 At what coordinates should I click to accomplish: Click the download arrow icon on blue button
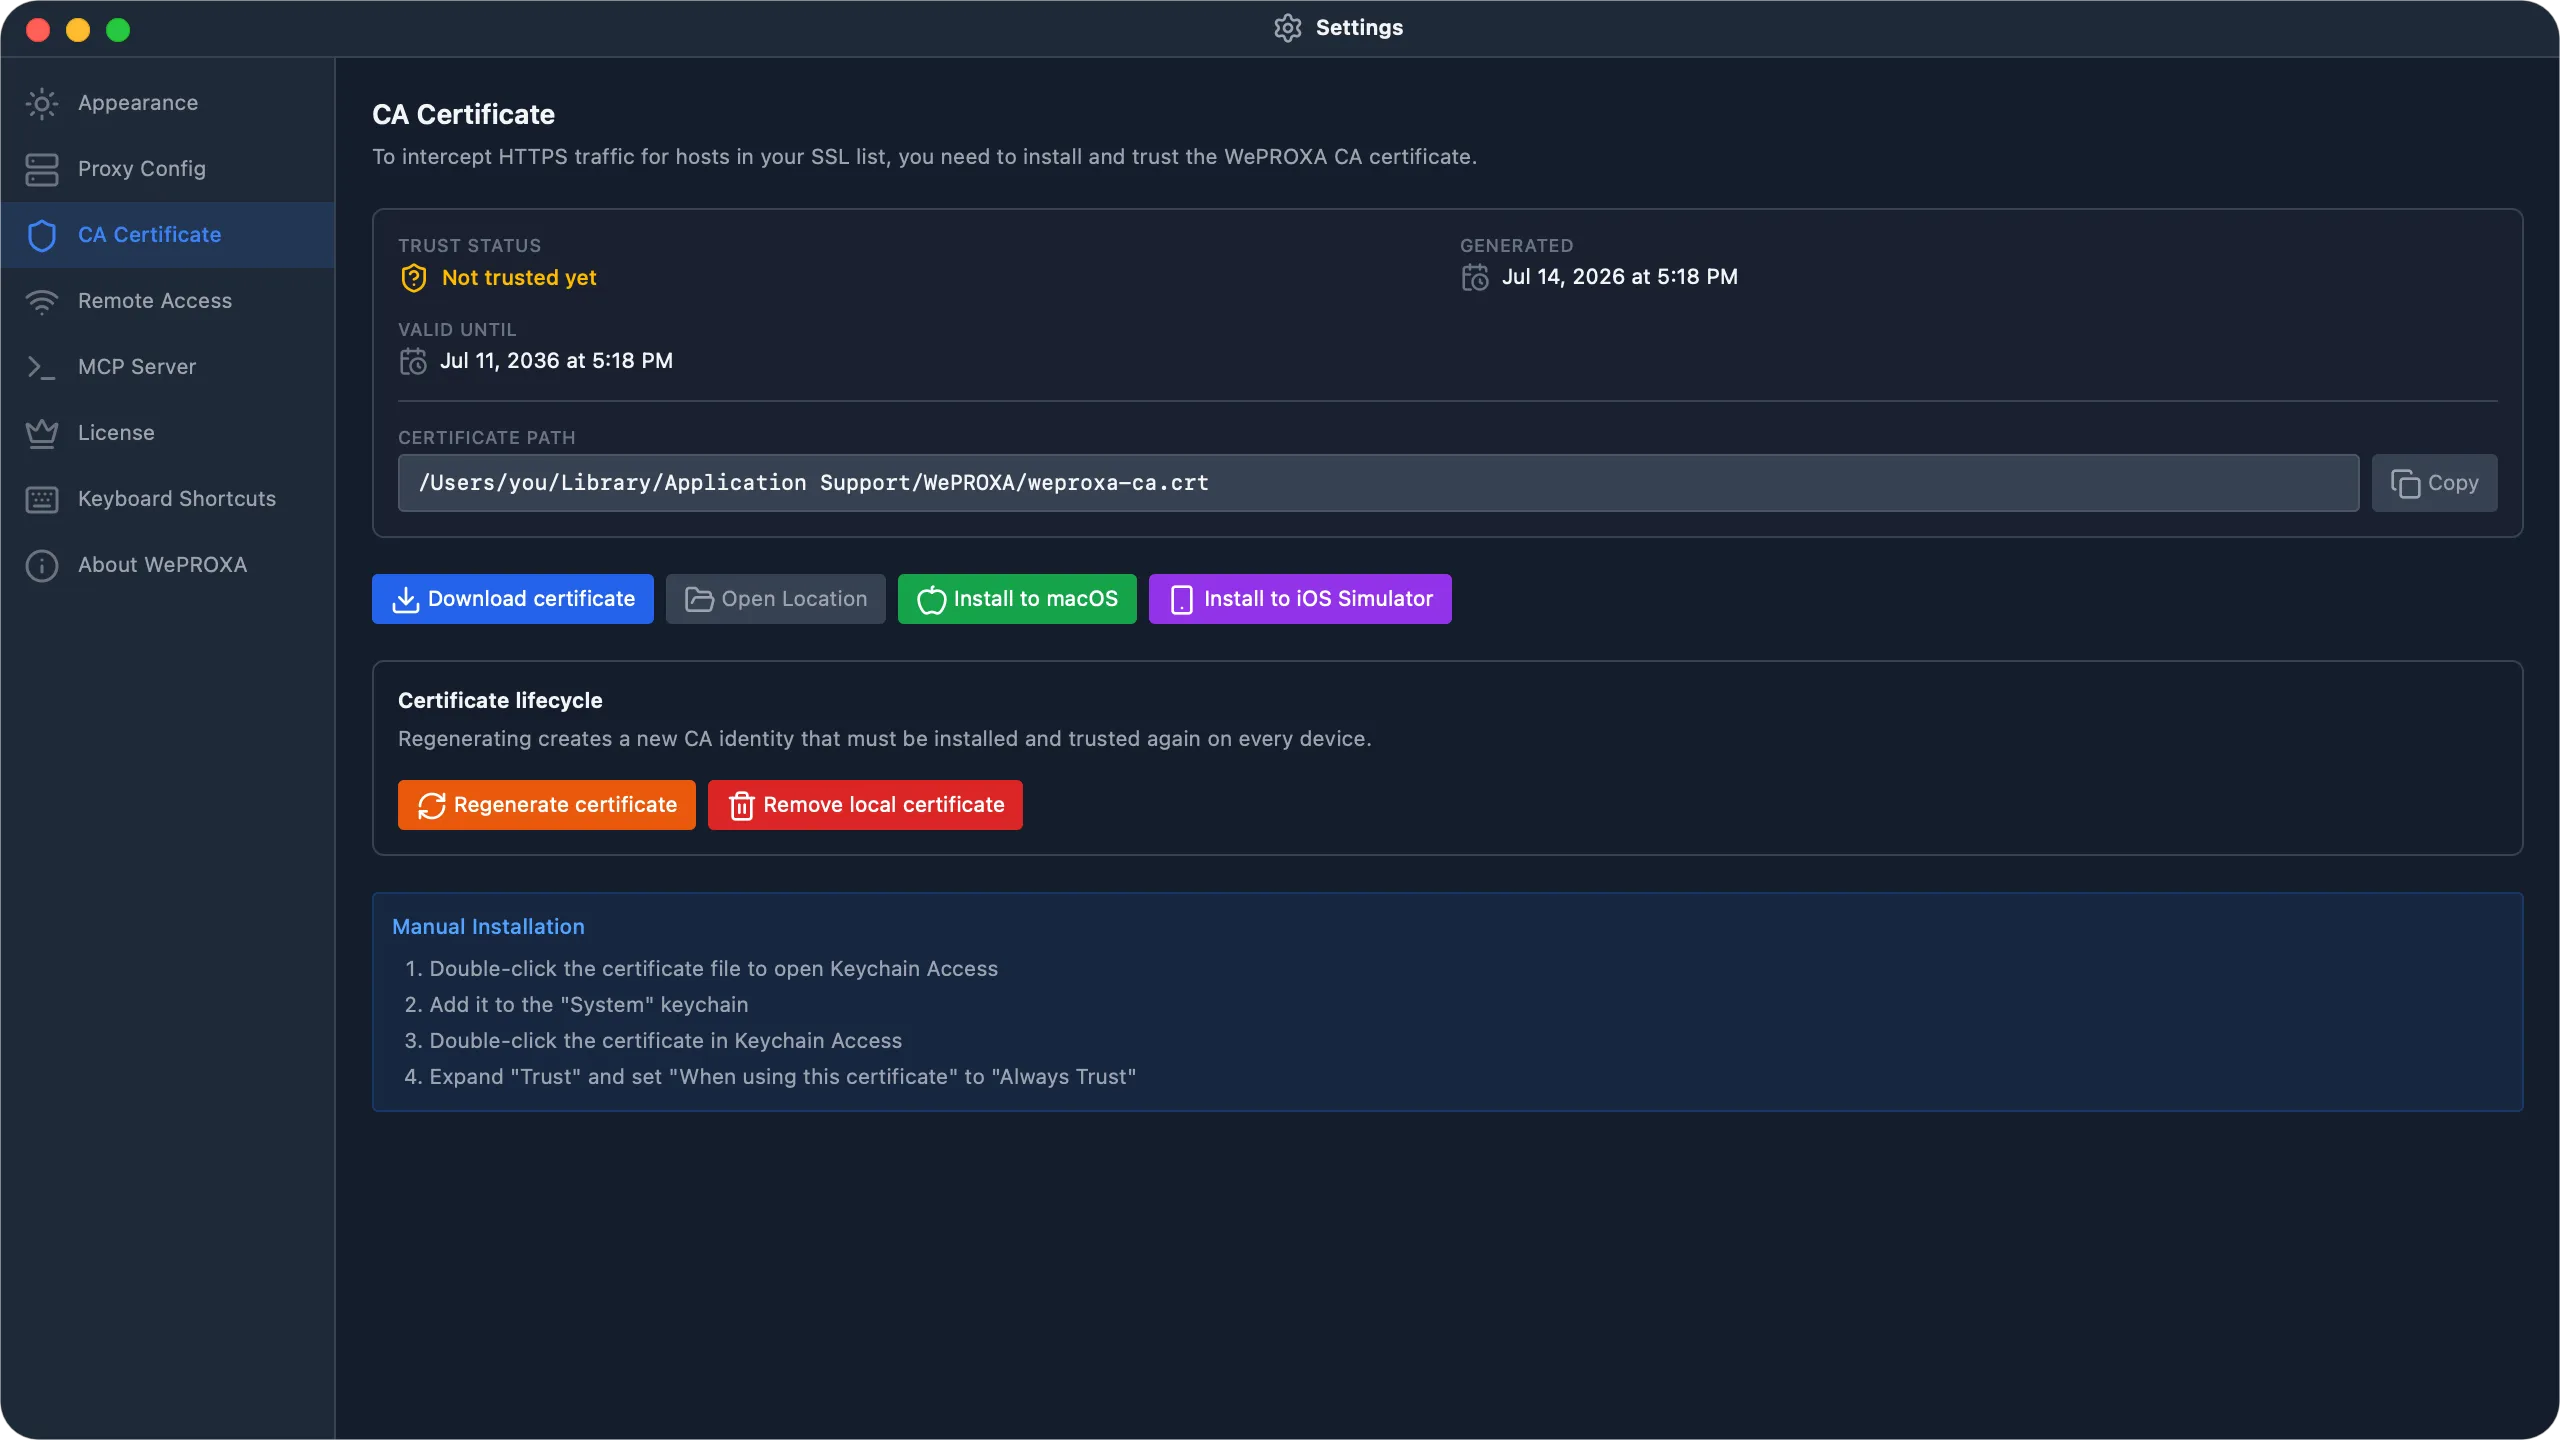[405, 599]
